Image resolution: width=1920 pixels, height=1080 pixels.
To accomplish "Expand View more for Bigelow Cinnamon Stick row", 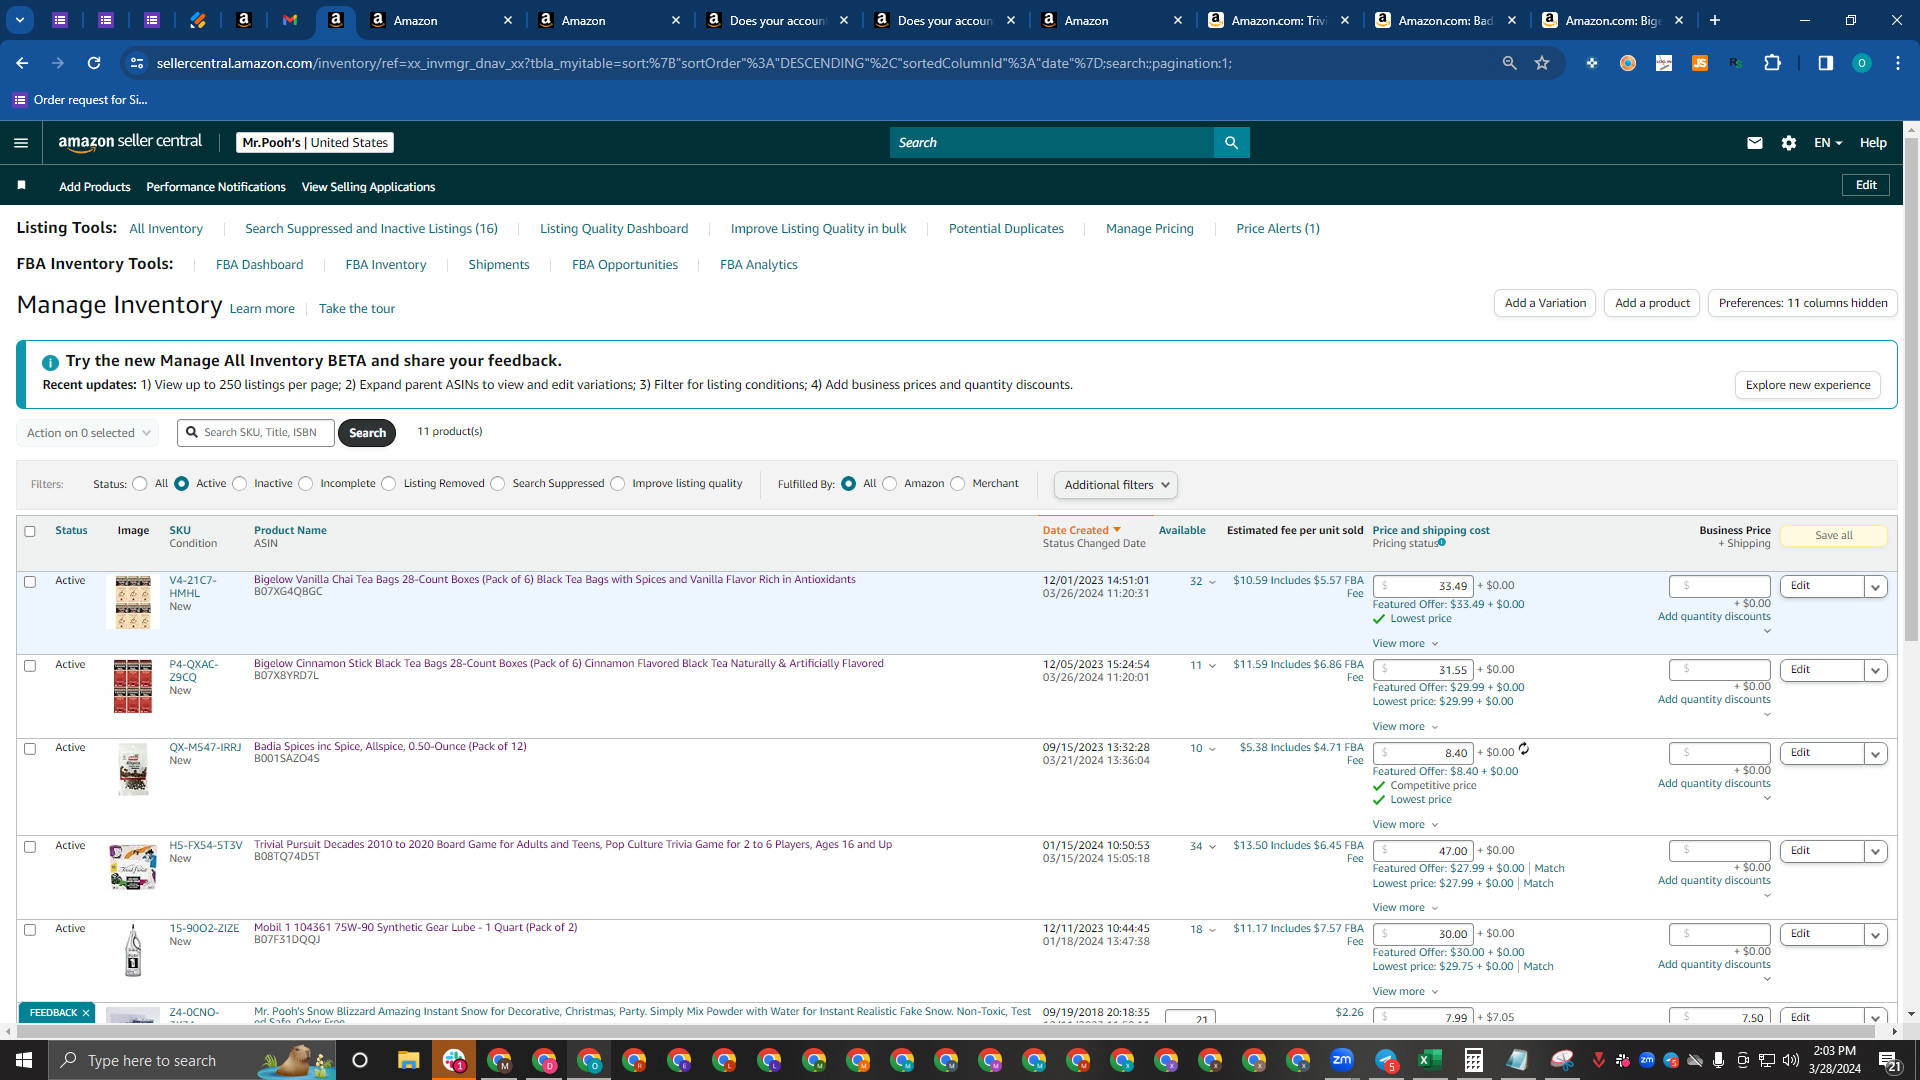I will point(1405,727).
